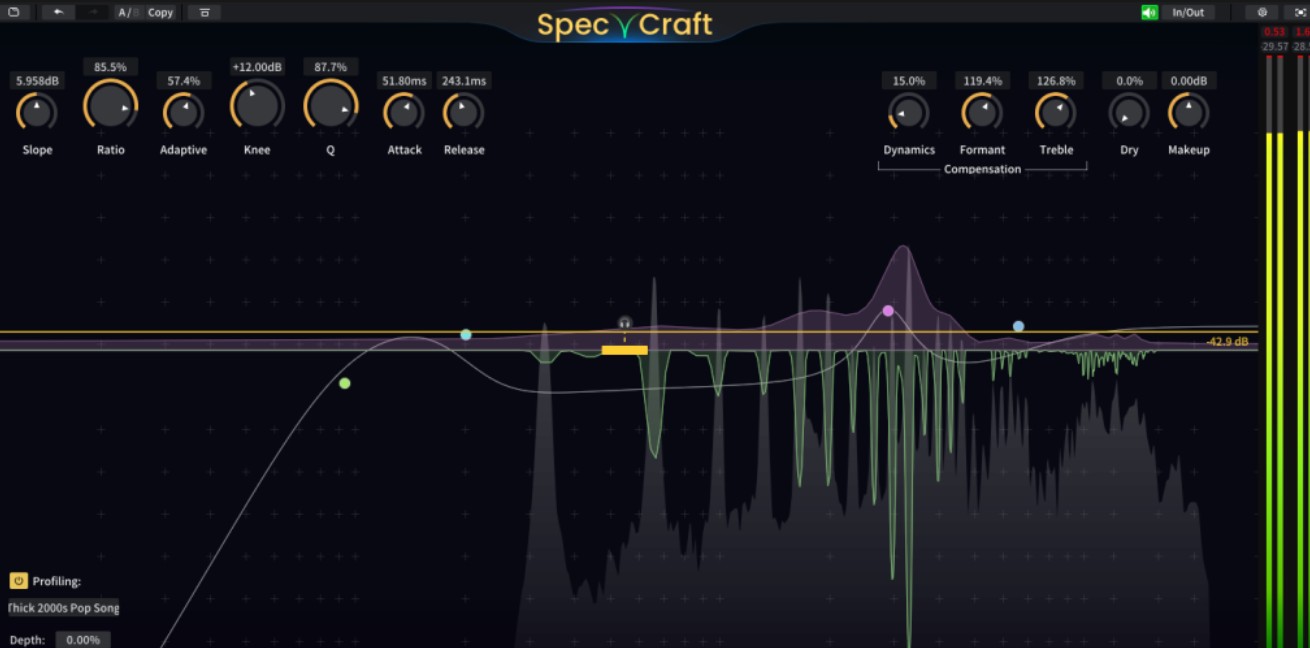
Task: Click the Knee knob
Action: pyautogui.click(x=257, y=104)
